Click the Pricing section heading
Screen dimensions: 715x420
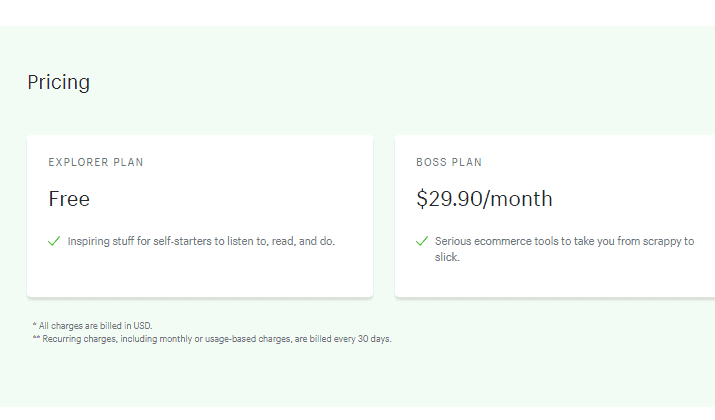click(58, 83)
